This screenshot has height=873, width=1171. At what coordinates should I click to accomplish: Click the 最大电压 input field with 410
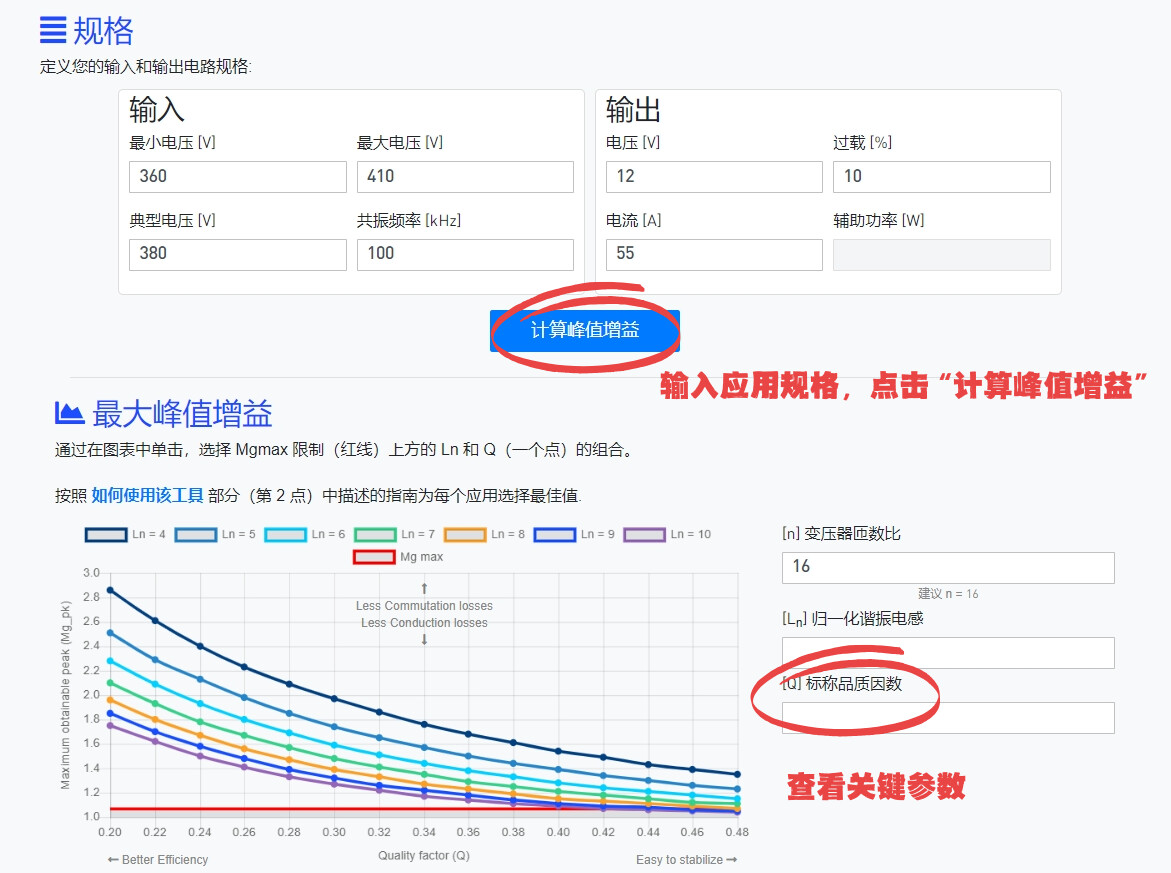click(x=465, y=177)
